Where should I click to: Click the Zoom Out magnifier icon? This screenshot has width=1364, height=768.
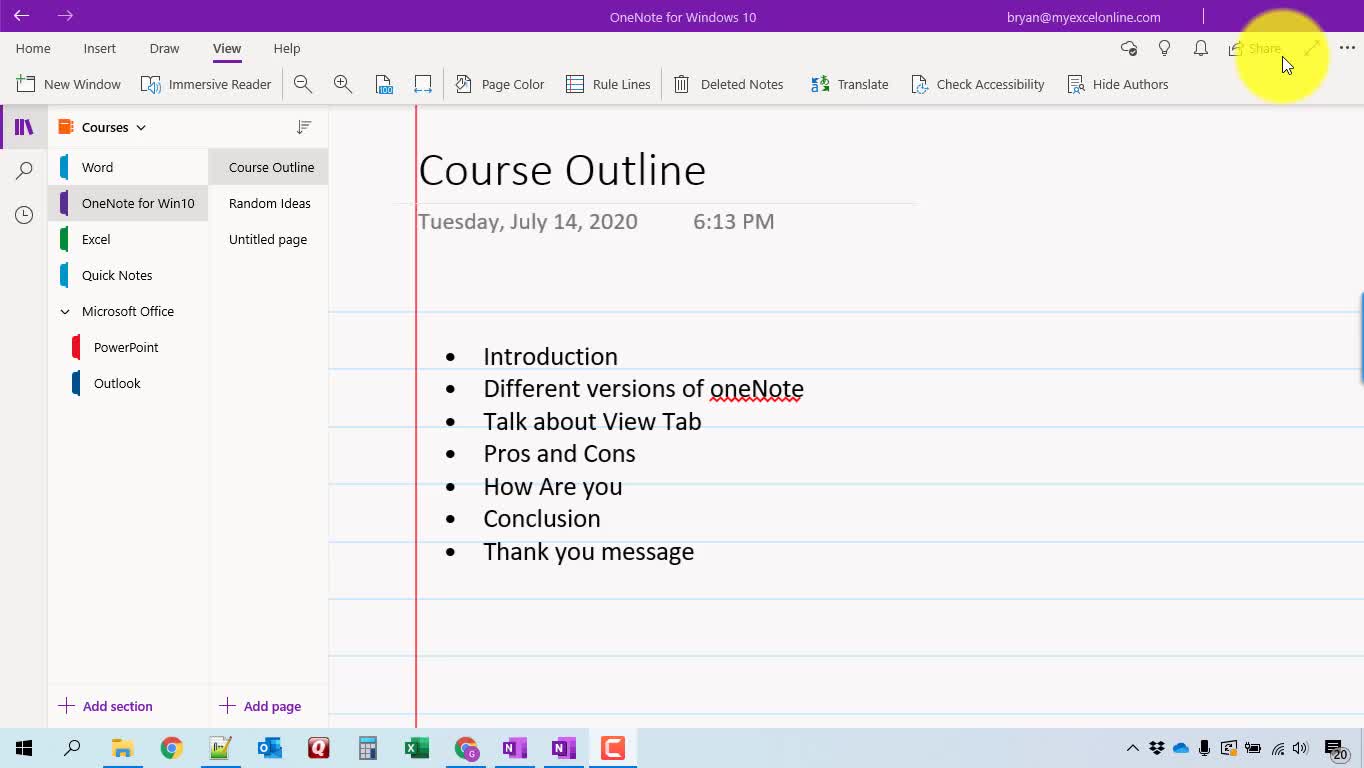(x=303, y=85)
